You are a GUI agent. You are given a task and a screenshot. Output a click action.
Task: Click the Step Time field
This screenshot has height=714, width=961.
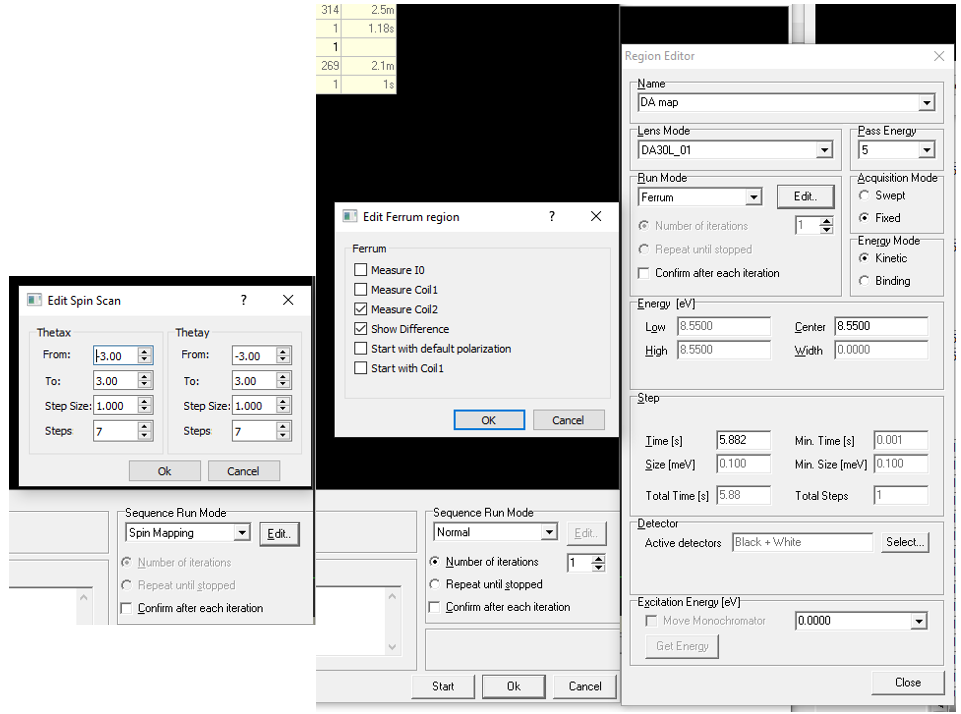click(743, 441)
